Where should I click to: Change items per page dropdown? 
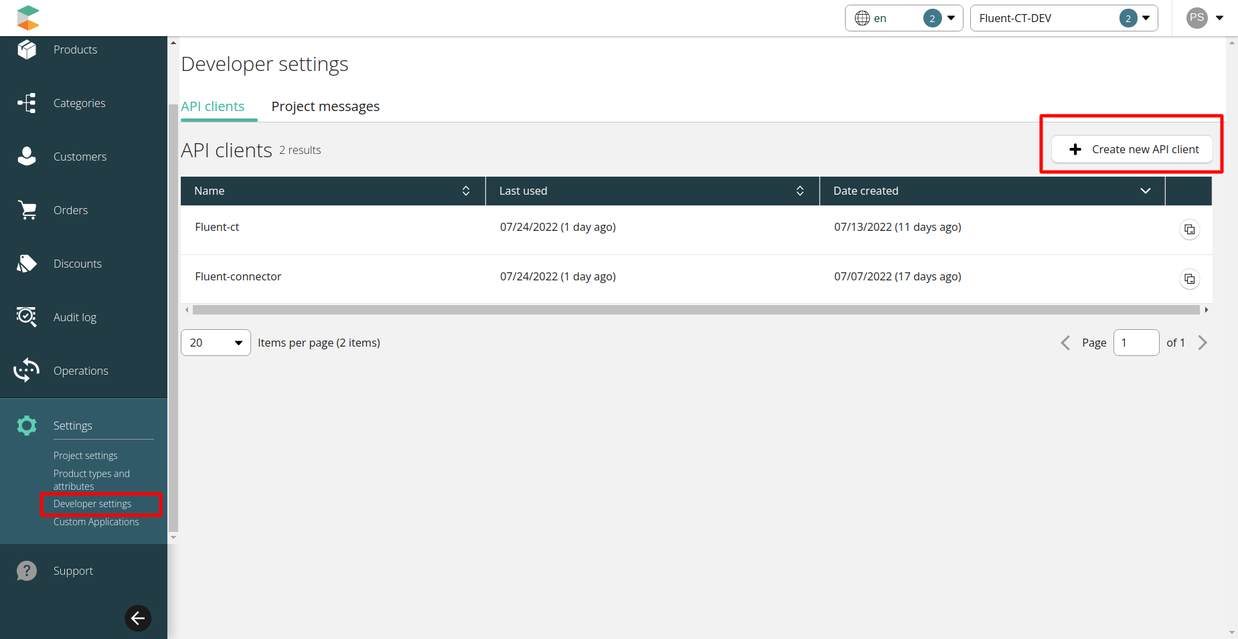click(215, 343)
